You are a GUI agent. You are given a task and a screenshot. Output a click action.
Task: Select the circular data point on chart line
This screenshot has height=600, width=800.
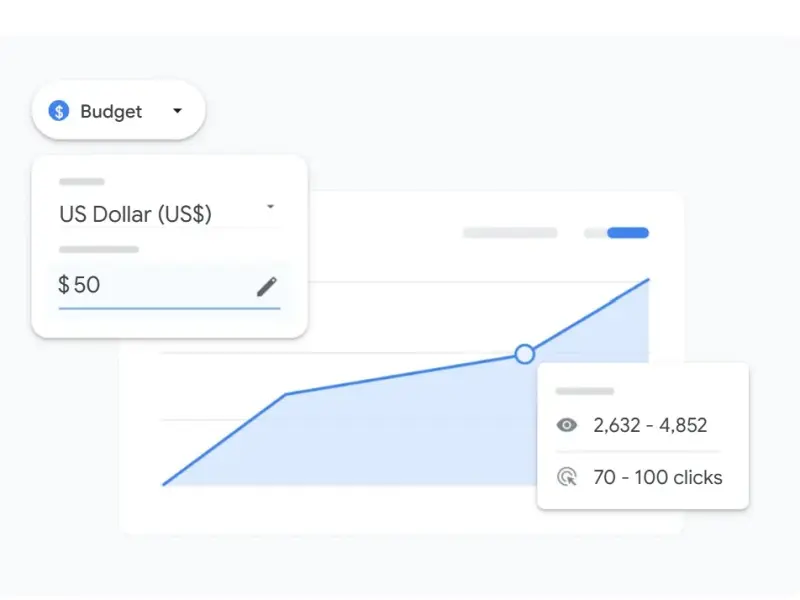click(525, 353)
